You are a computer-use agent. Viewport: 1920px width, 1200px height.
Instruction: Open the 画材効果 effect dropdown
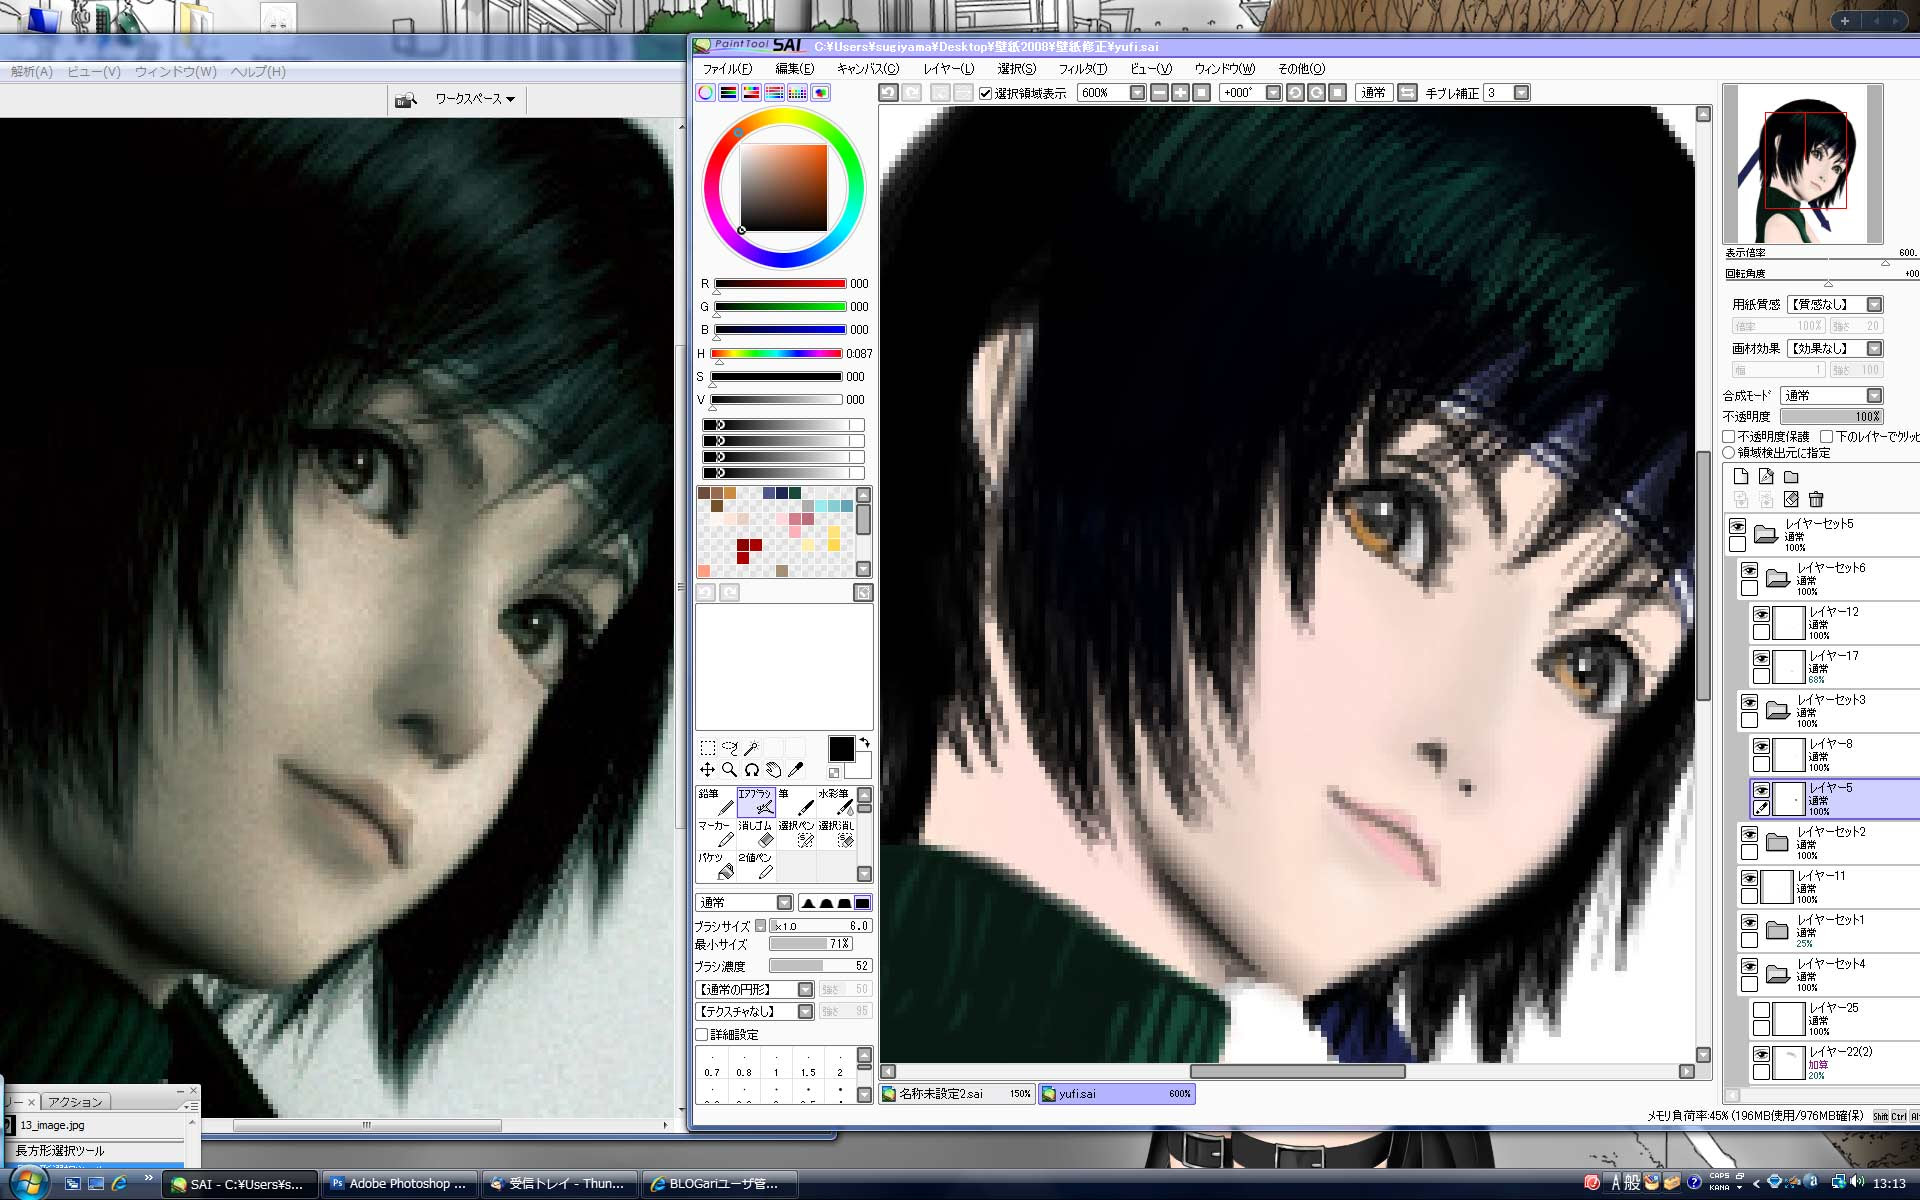(x=1875, y=348)
